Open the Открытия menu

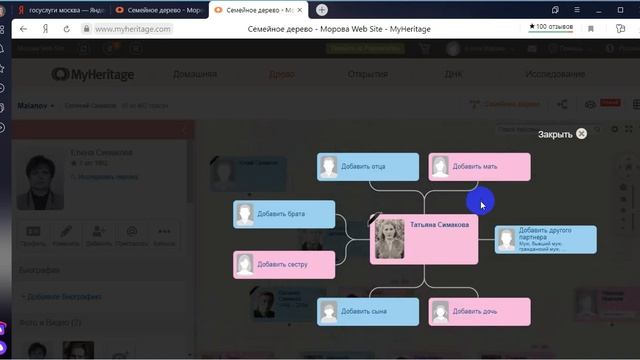pyautogui.click(x=368, y=74)
